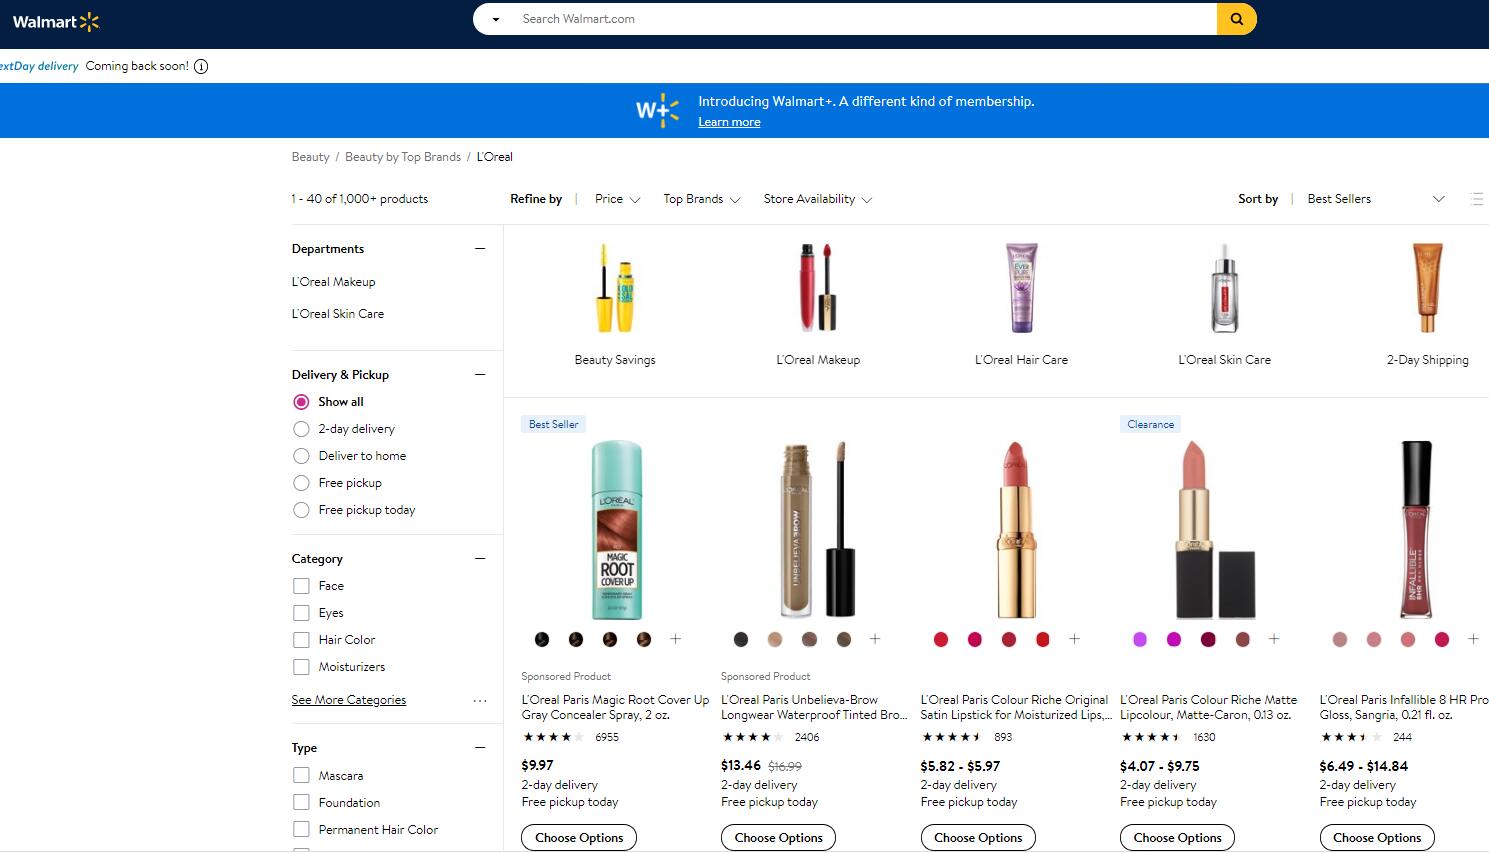Viewport: 1489px width, 853px height.
Task: Click the Beauty Savings mascara thumbnail
Action: [x=615, y=288]
